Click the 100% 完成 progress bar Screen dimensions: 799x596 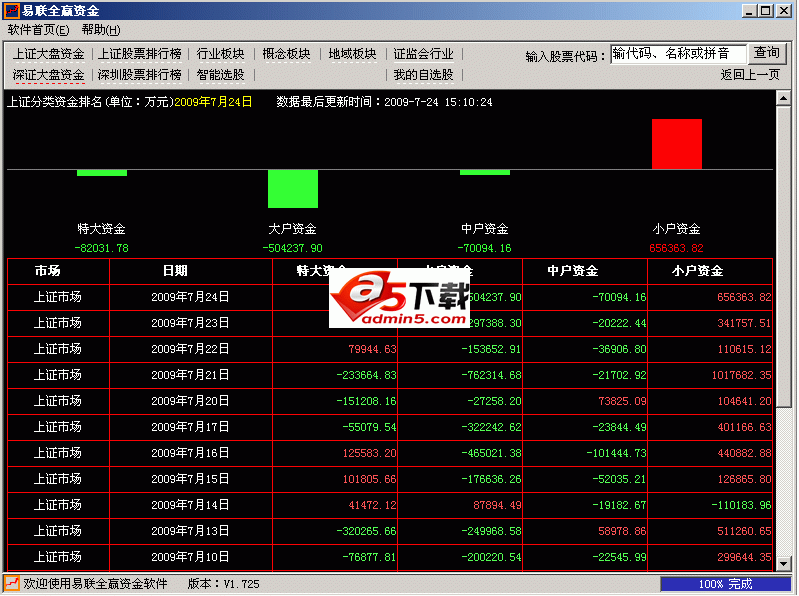coord(726,584)
